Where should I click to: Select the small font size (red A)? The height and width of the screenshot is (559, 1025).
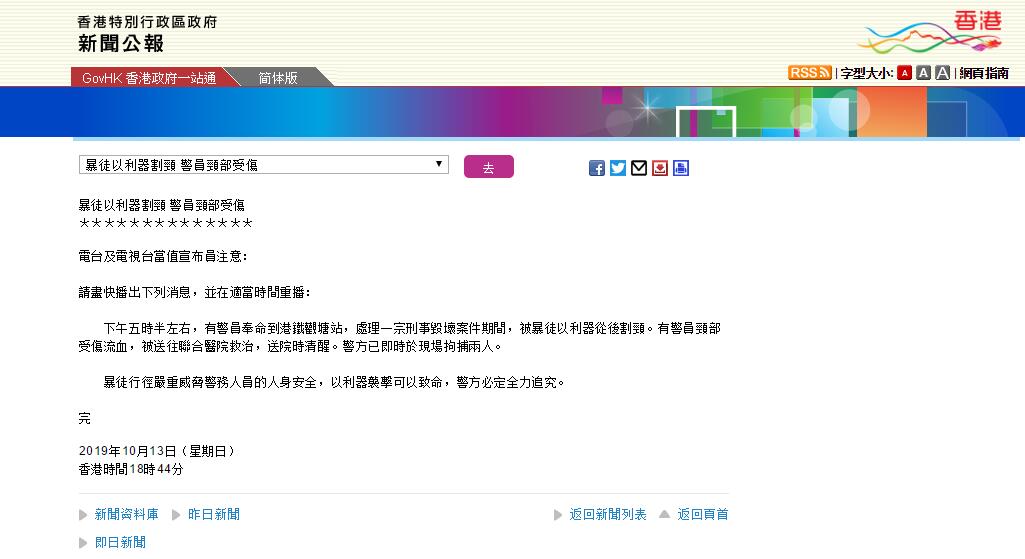point(904,73)
